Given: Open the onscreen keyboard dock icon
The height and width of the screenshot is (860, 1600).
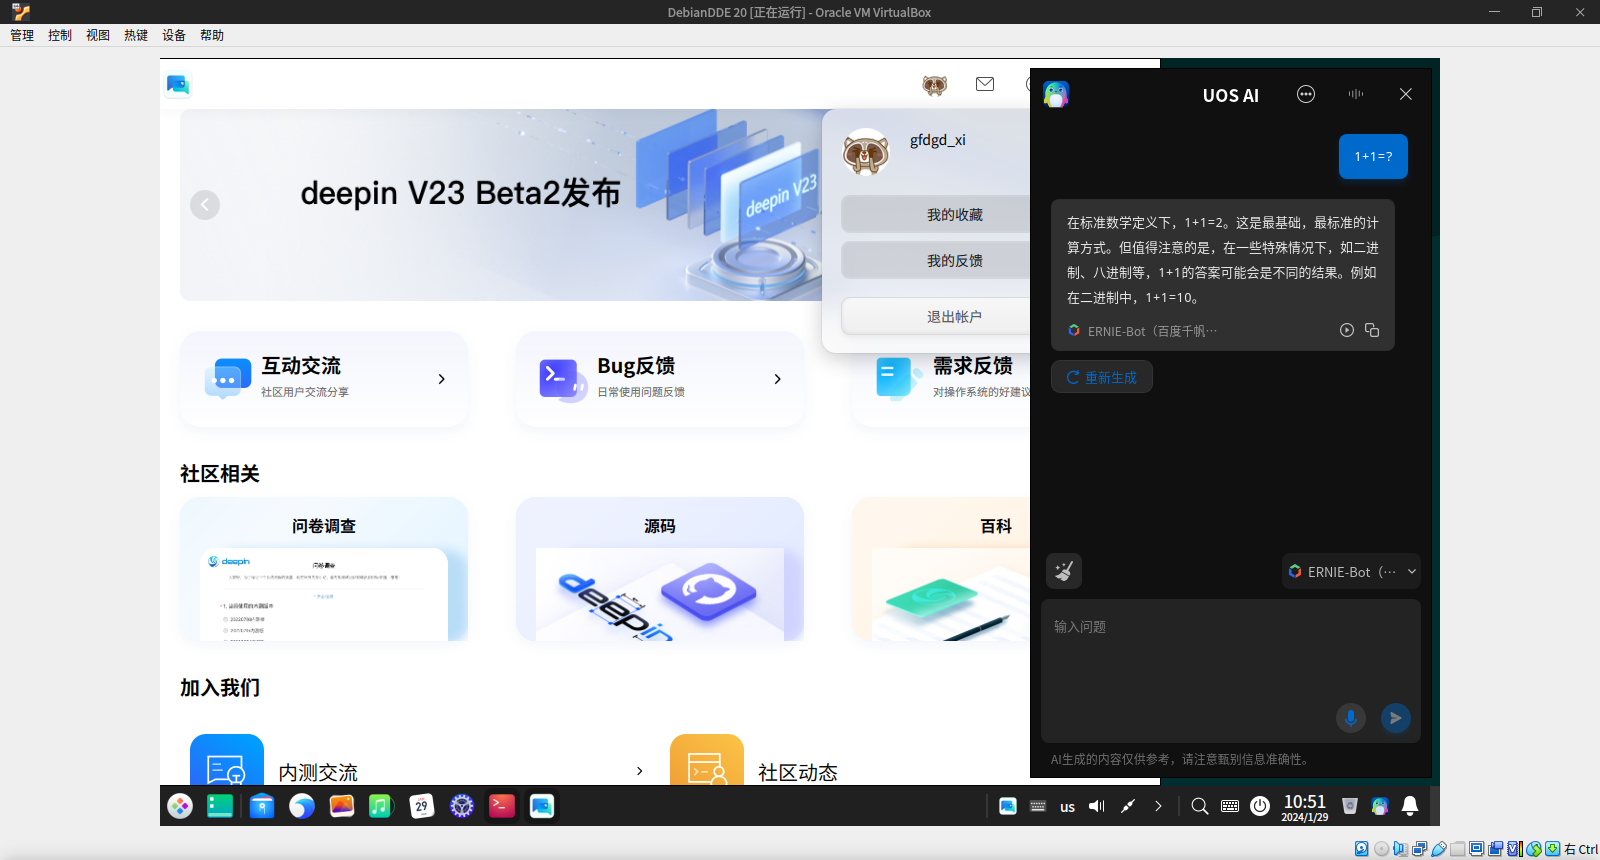Looking at the screenshot, I should point(1230,806).
